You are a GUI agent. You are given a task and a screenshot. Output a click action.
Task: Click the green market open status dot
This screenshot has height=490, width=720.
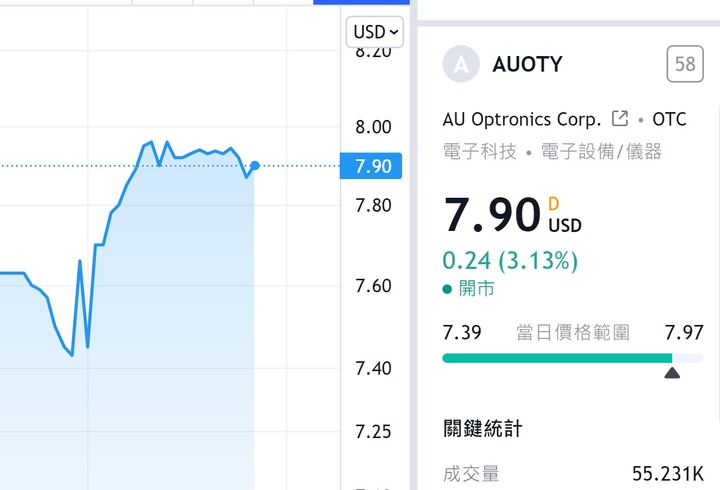pos(447,289)
